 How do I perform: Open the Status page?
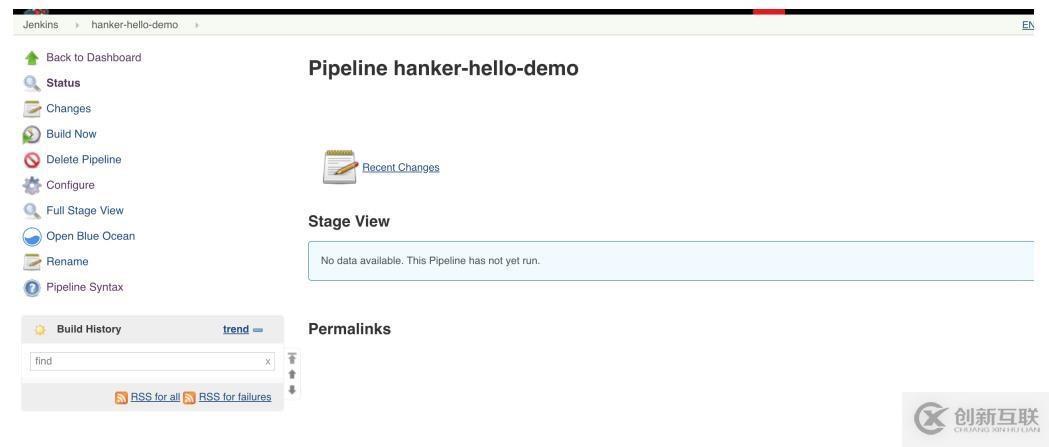pyautogui.click(x=63, y=83)
